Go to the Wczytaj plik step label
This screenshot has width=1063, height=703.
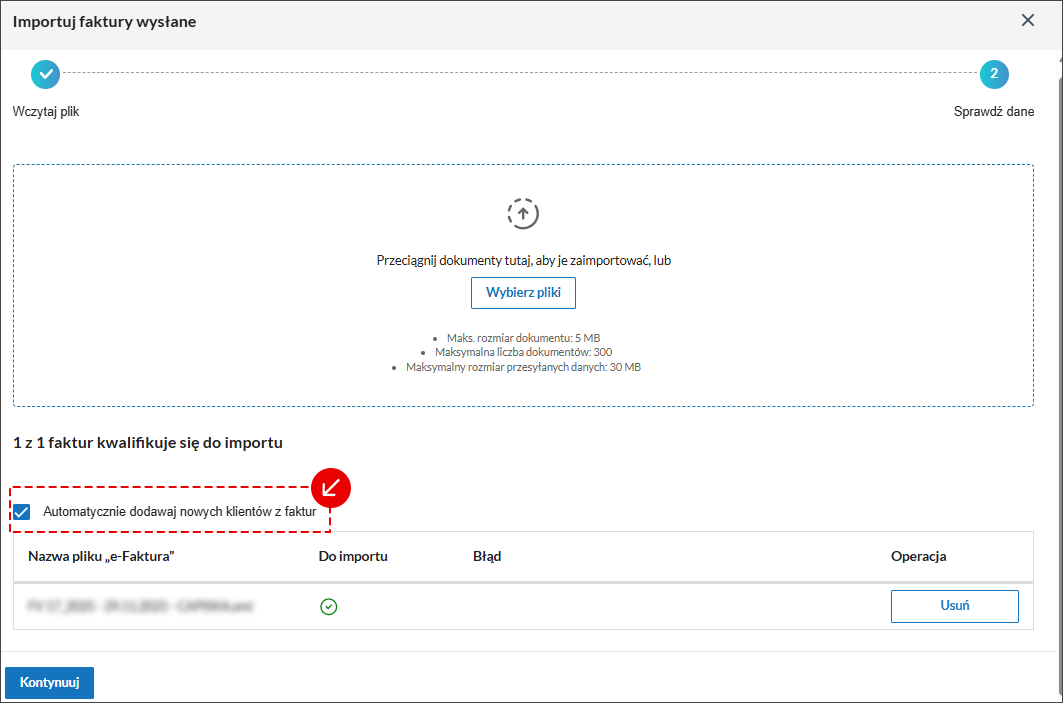click(x=46, y=112)
